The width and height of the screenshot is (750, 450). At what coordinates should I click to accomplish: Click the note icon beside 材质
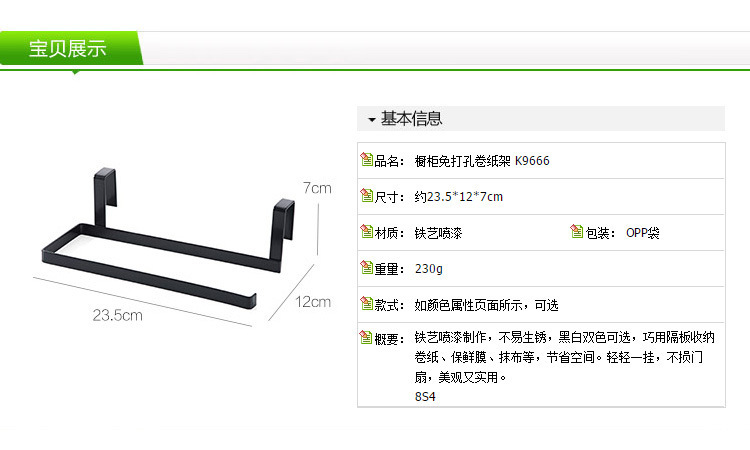(x=366, y=231)
